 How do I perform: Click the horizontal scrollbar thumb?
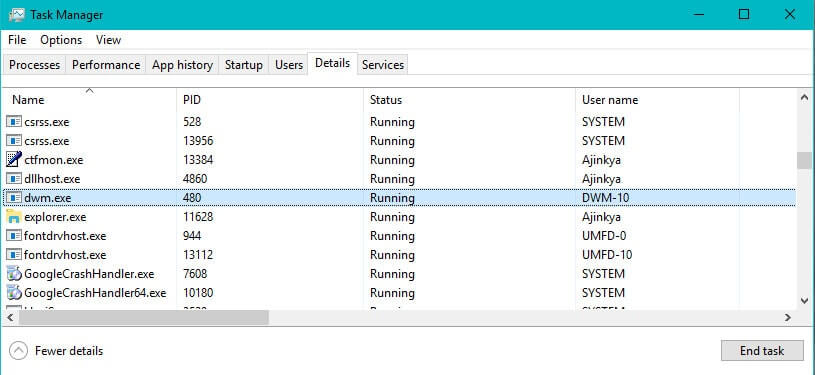click(x=143, y=317)
